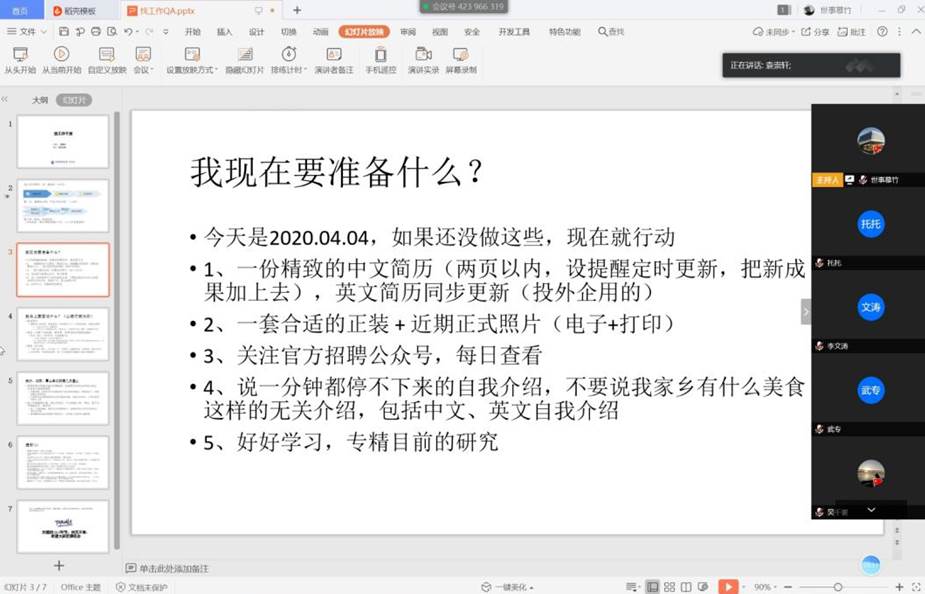The image size is (925, 594).
Task: Open the 插入 ribbon tab
Action: (224, 32)
